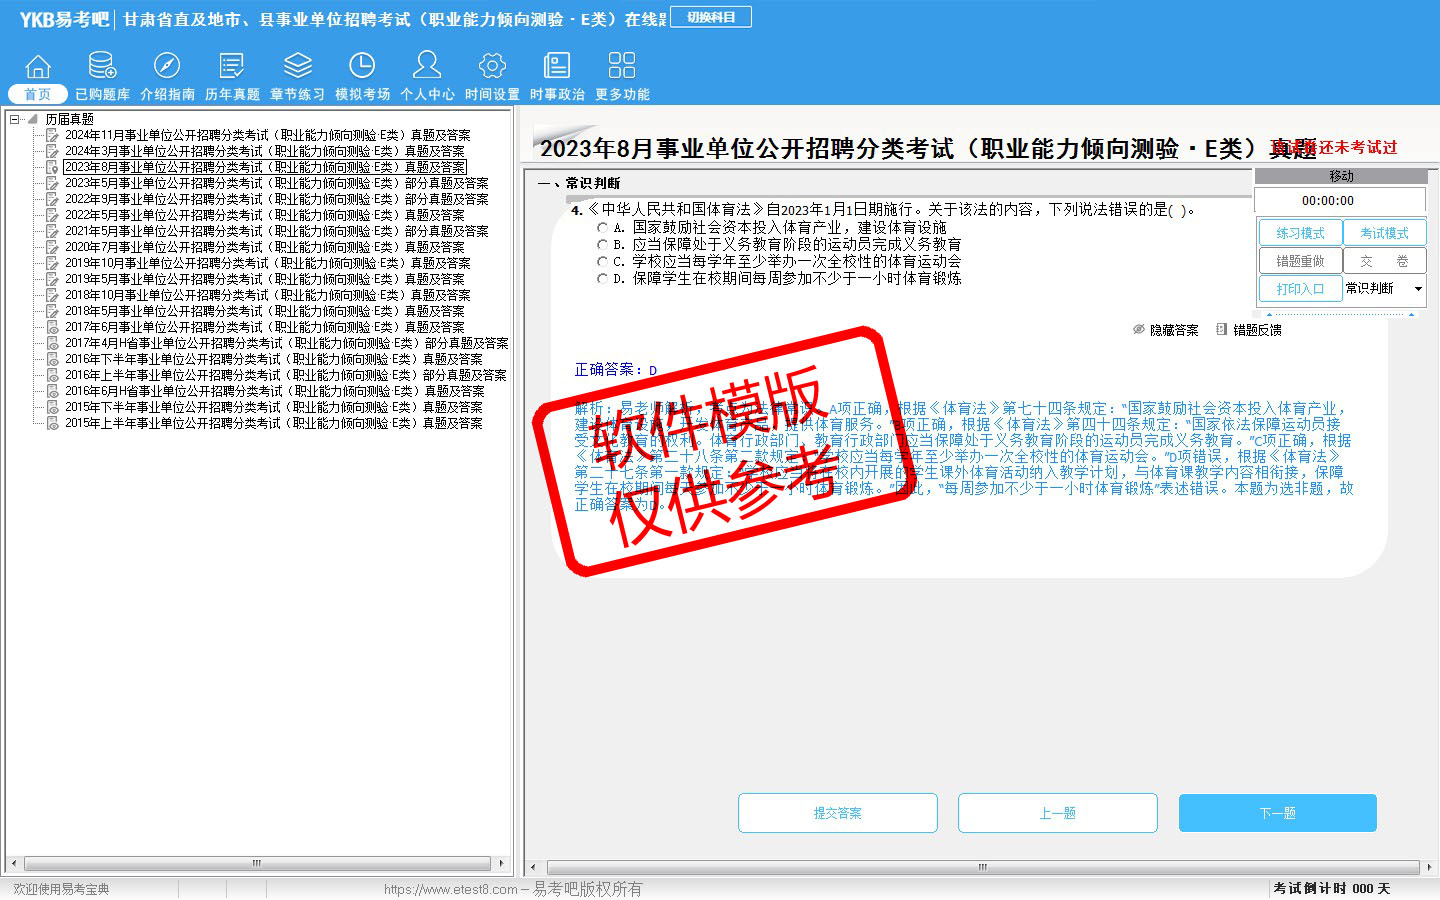Screen dimensions: 1440x900
Task: Toggle 隐藏答案 to hide the answer
Action: pyautogui.click(x=1165, y=330)
